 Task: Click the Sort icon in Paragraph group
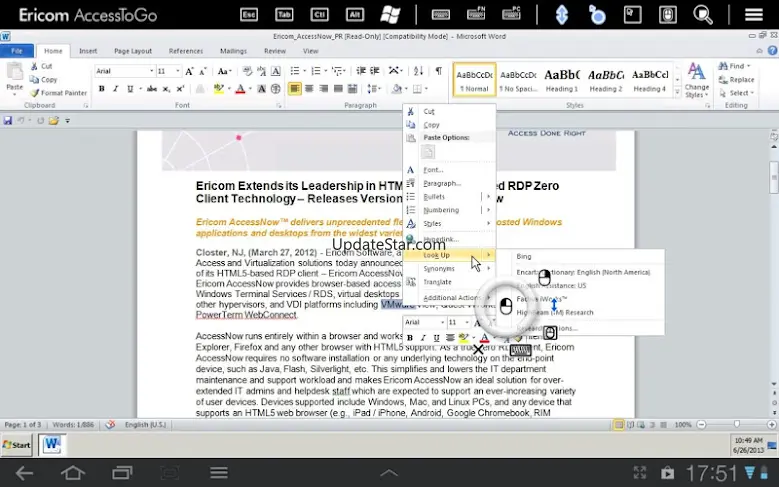[x=418, y=71]
